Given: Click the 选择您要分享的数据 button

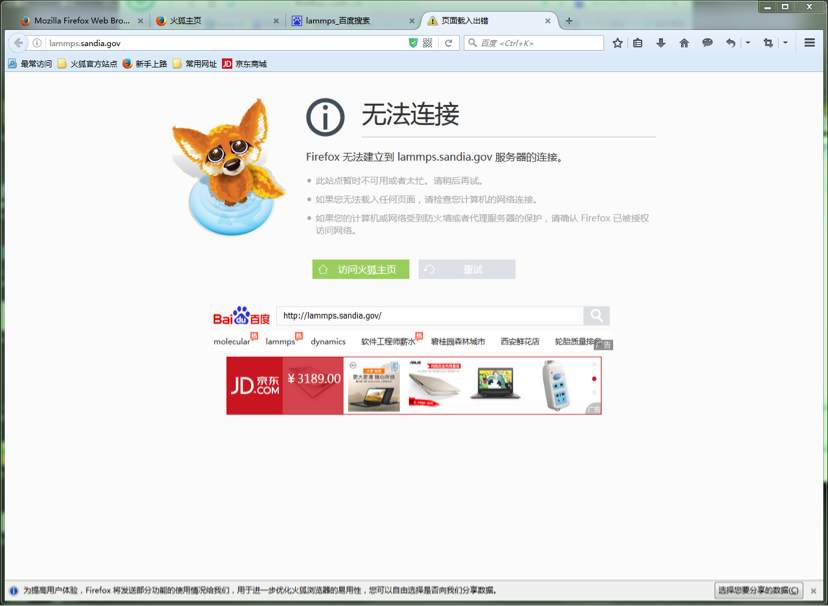Looking at the screenshot, I should [758, 590].
